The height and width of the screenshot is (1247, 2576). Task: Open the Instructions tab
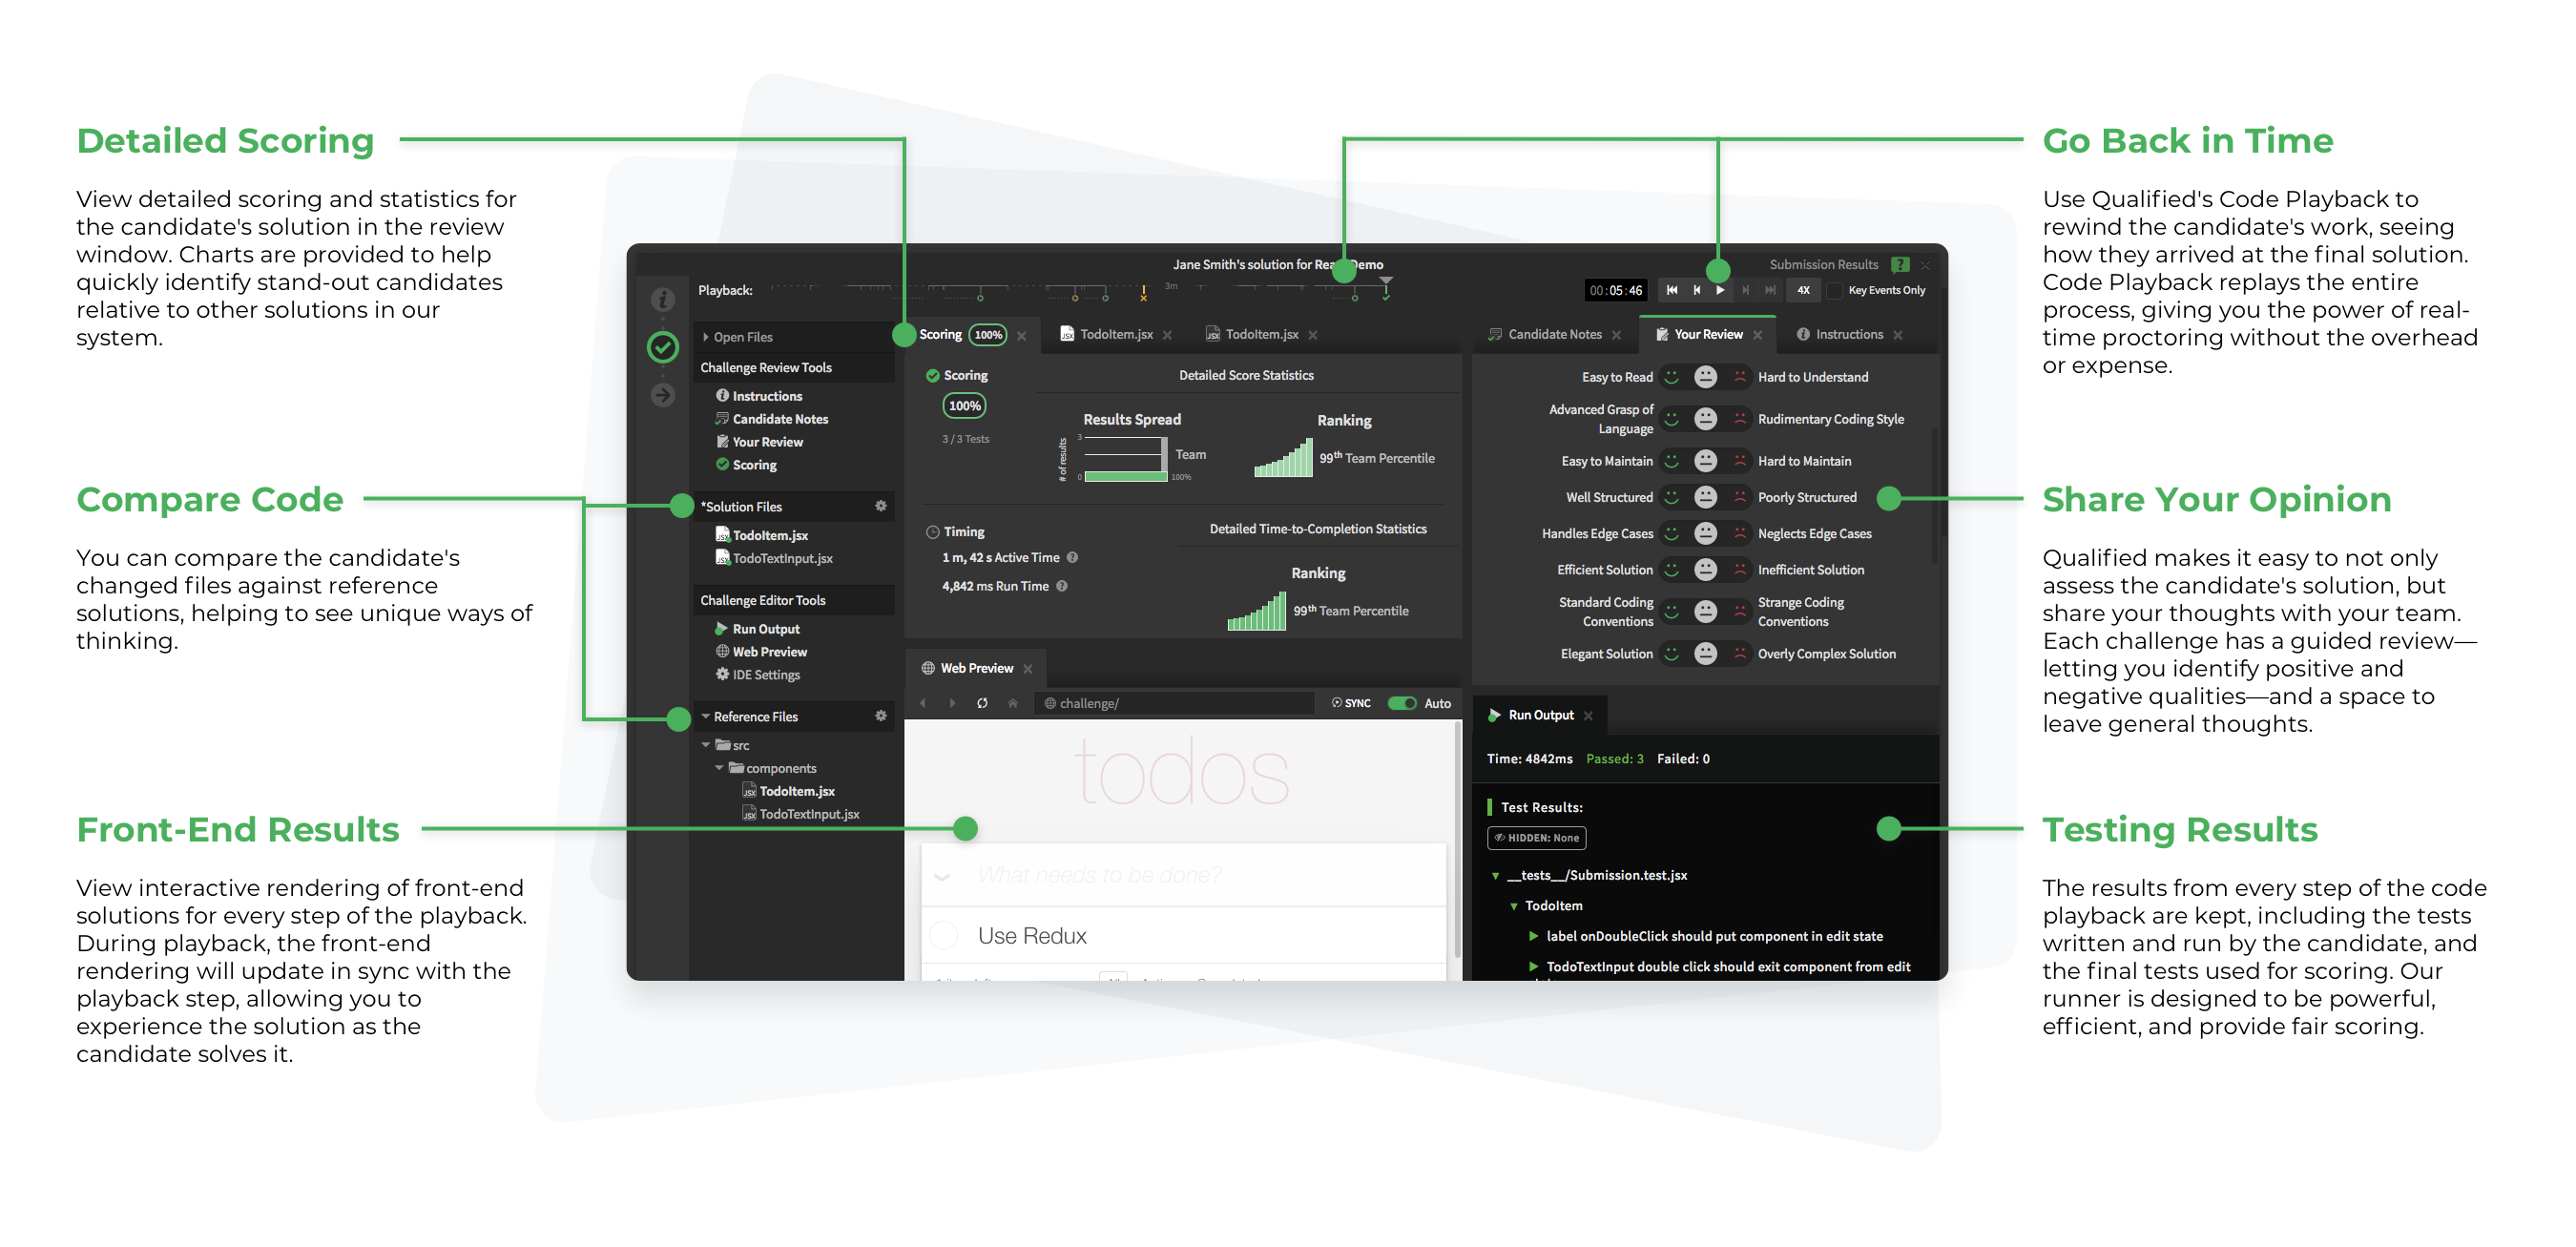coord(1848,334)
